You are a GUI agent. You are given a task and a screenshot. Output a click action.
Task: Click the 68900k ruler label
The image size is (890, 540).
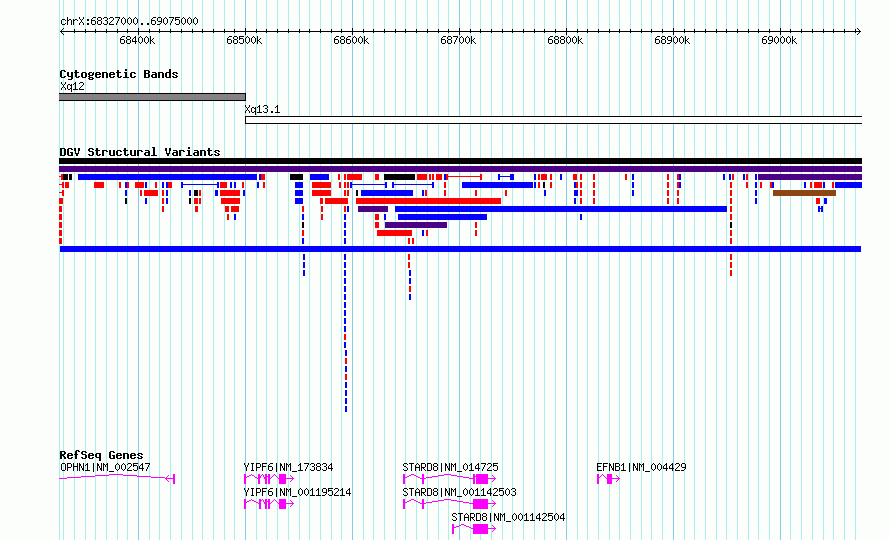[672, 41]
